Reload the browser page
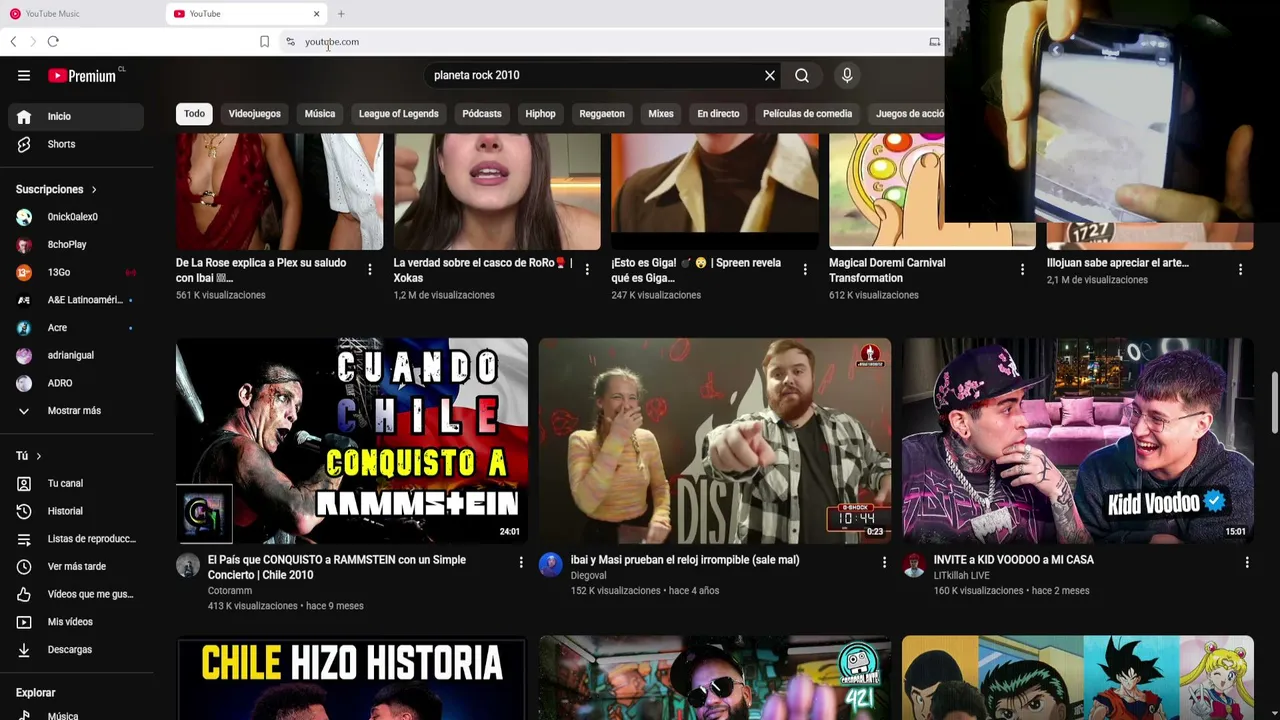Screen dimensions: 1280x720 53,41
